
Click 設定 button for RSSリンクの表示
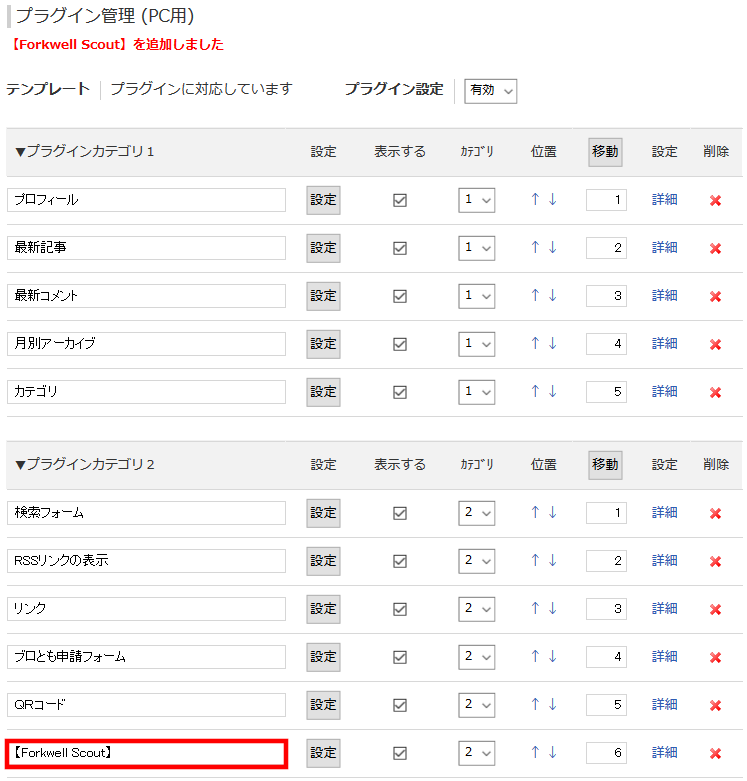click(323, 561)
